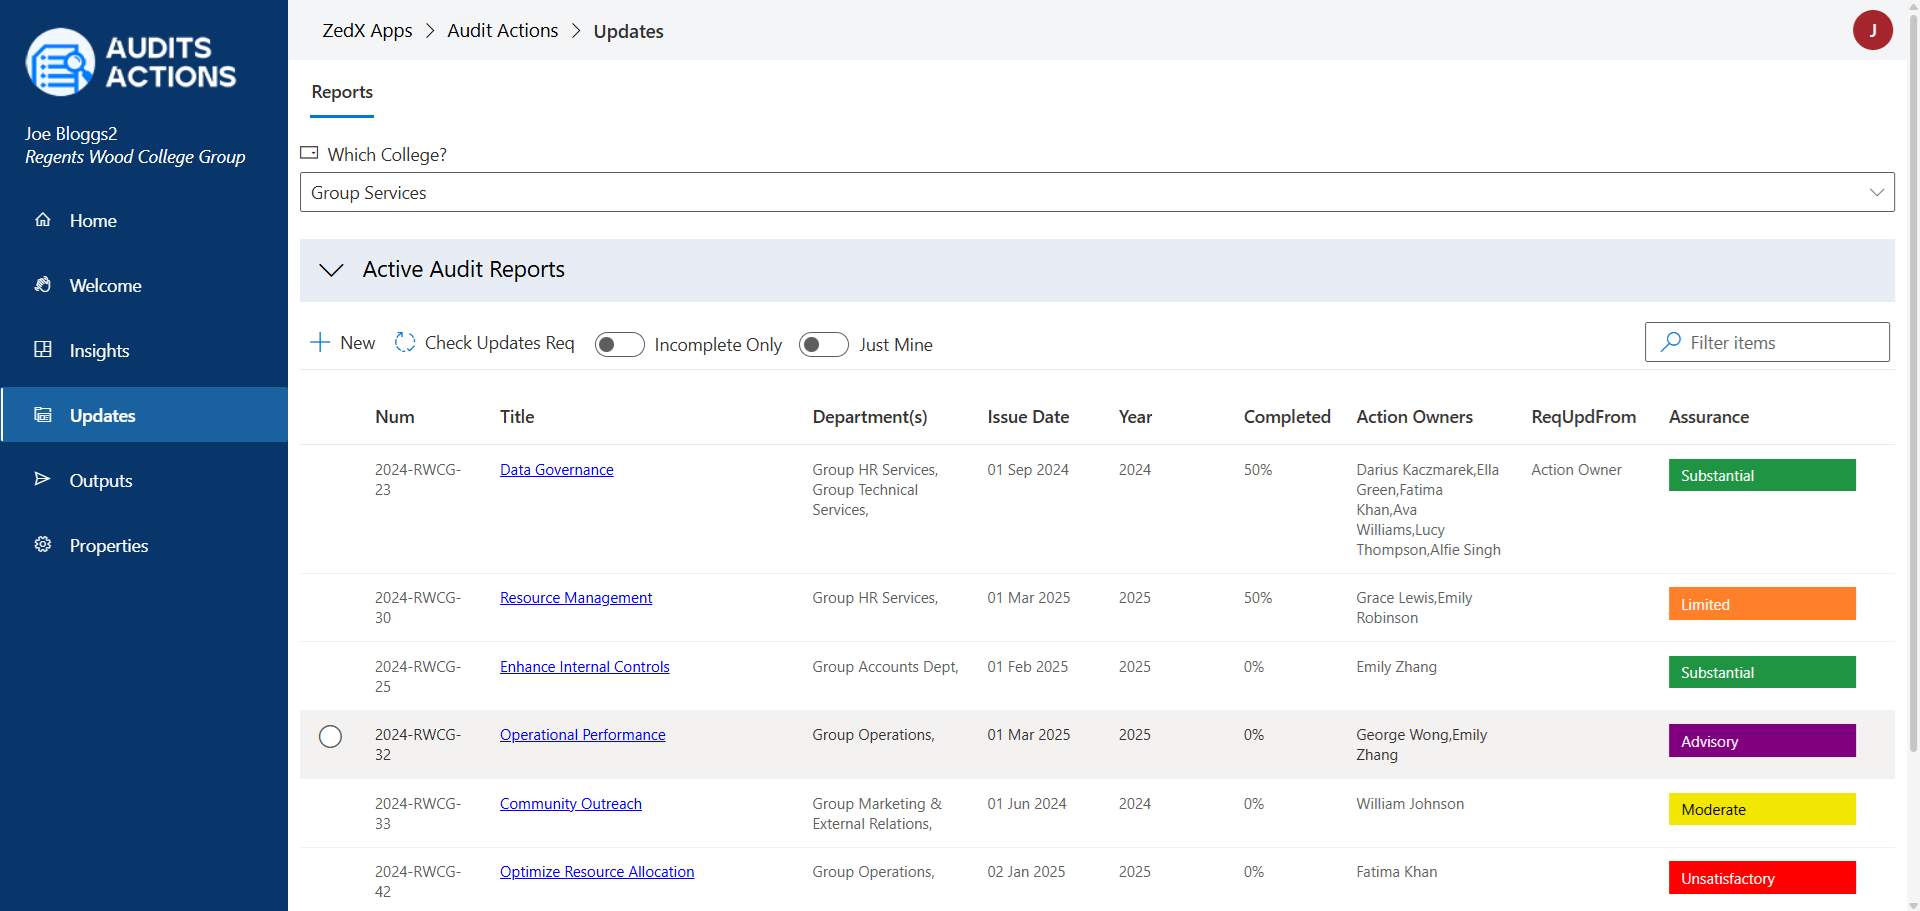
Task: Click the Outputs arrow icon in sidebar
Action: [43, 480]
